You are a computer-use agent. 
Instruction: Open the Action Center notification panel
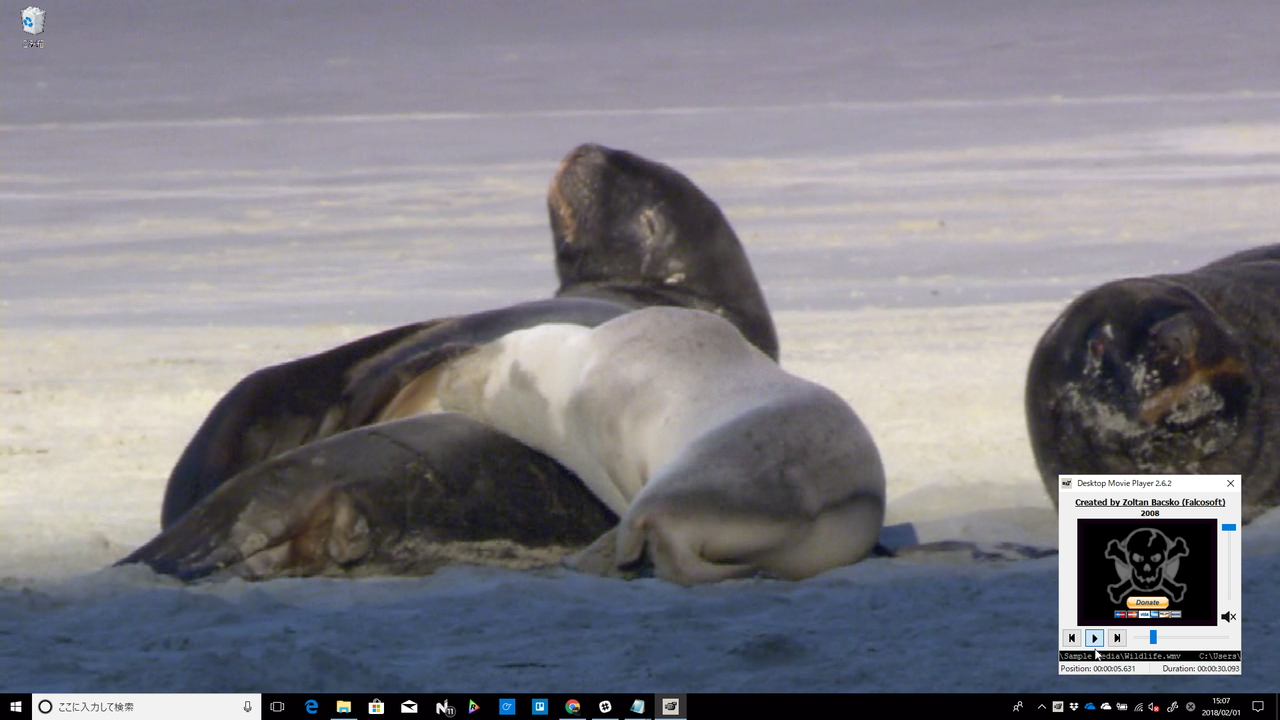click(1258, 707)
